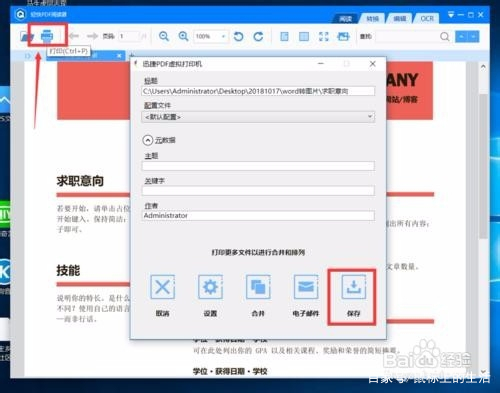Rotate page counterclockwise

click(x=238, y=36)
